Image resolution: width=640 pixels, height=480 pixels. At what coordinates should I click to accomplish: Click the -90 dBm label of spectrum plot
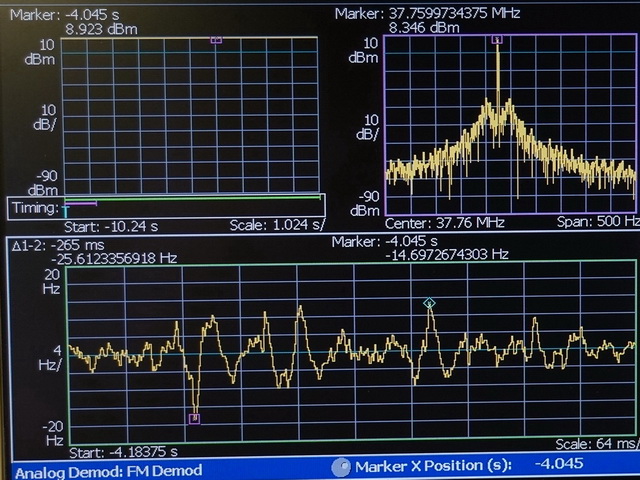364,203
